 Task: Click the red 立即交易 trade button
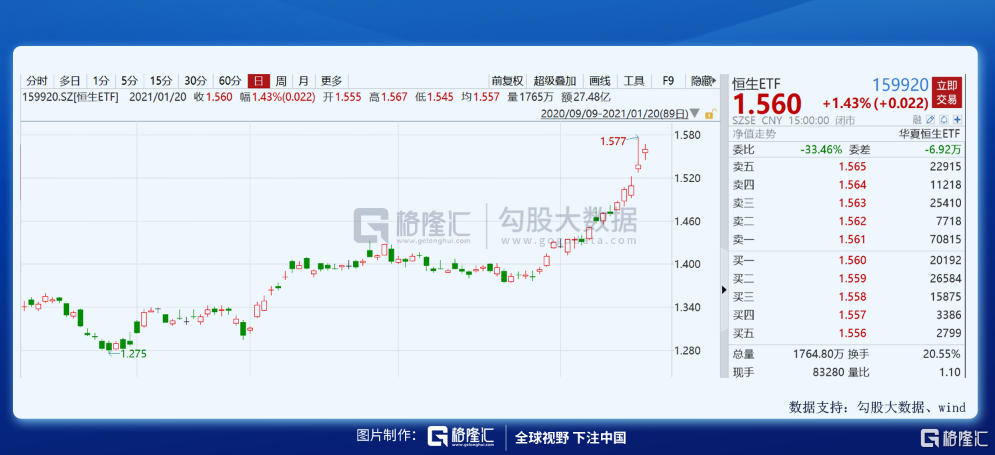pyautogui.click(x=948, y=93)
